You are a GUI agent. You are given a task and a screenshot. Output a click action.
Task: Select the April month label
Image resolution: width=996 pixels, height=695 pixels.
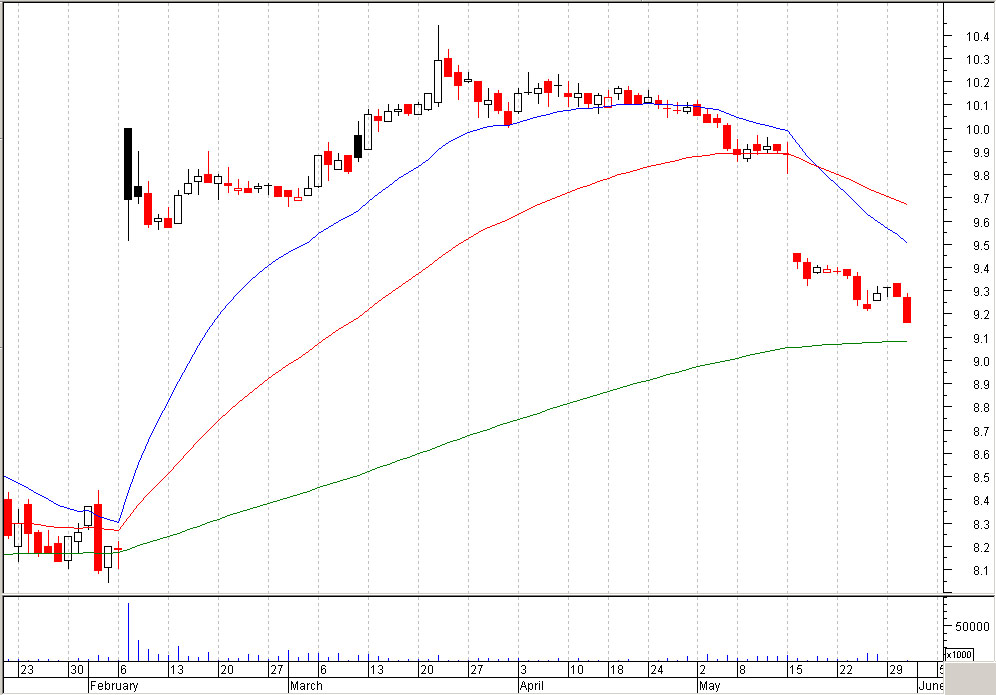531,686
